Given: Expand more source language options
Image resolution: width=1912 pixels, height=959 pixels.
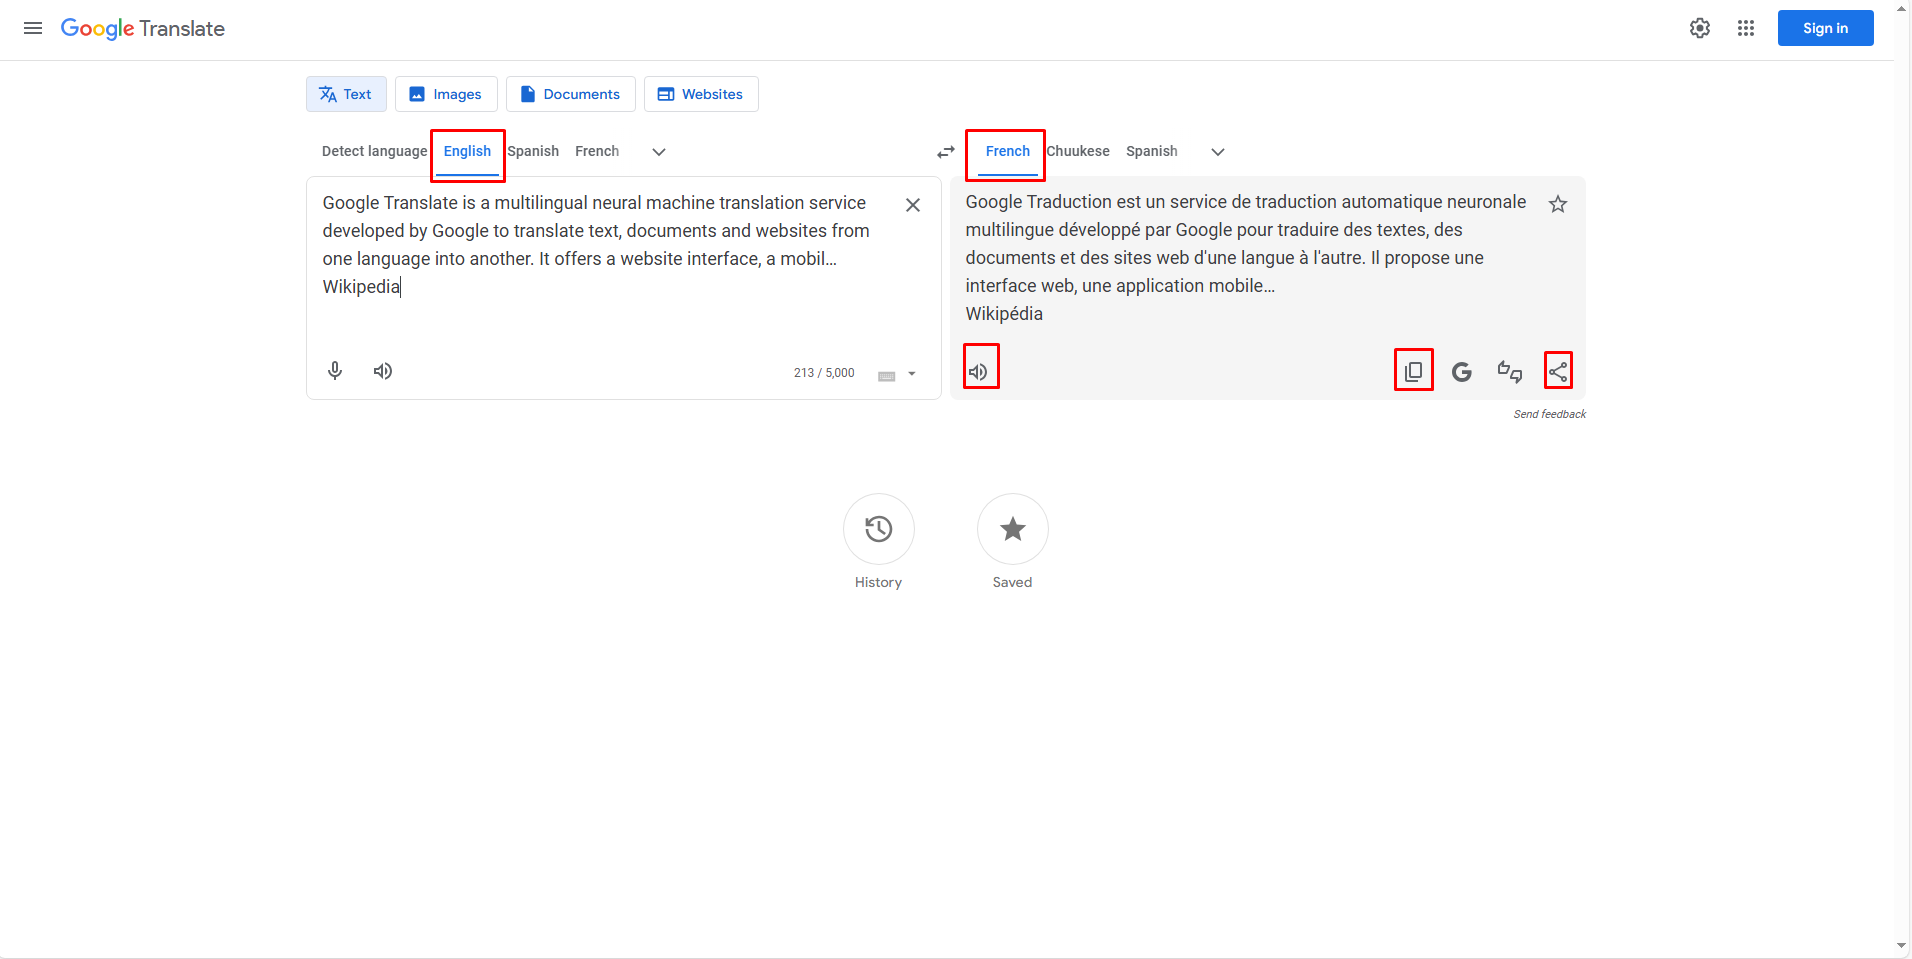Looking at the screenshot, I should (658, 152).
